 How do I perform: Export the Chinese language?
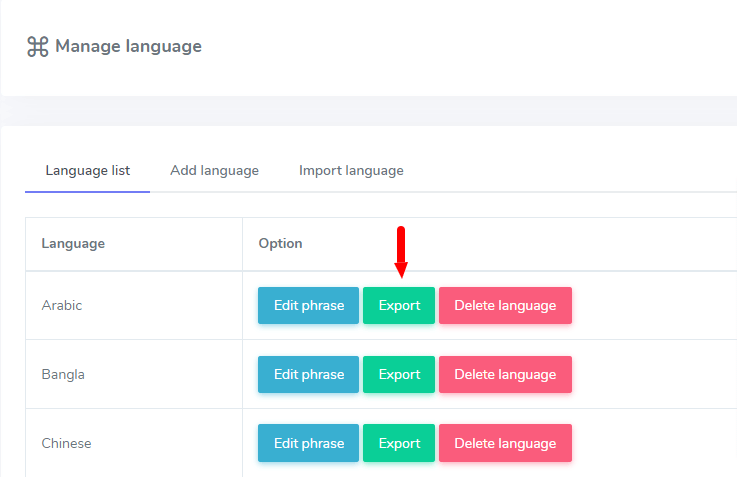399,444
